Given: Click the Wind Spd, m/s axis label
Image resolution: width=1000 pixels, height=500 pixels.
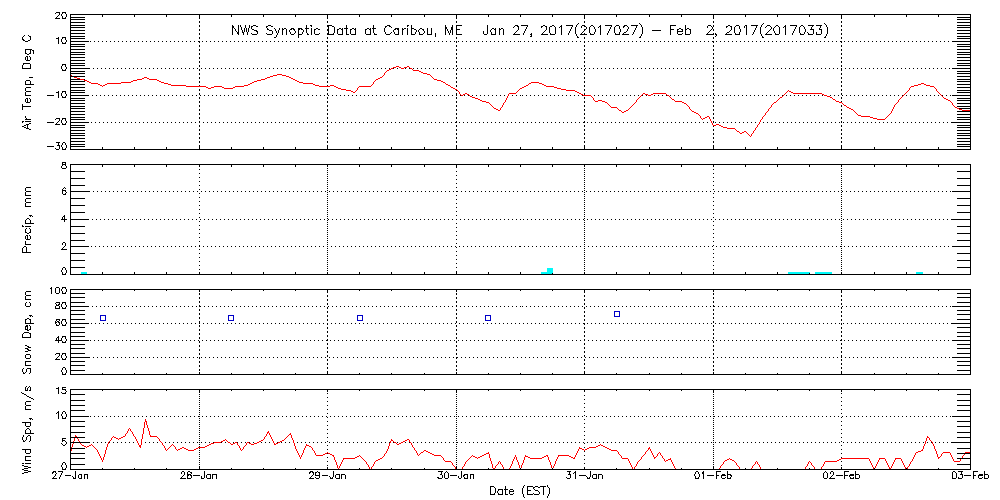Looking at the screenshot, I should coord(27,429).
